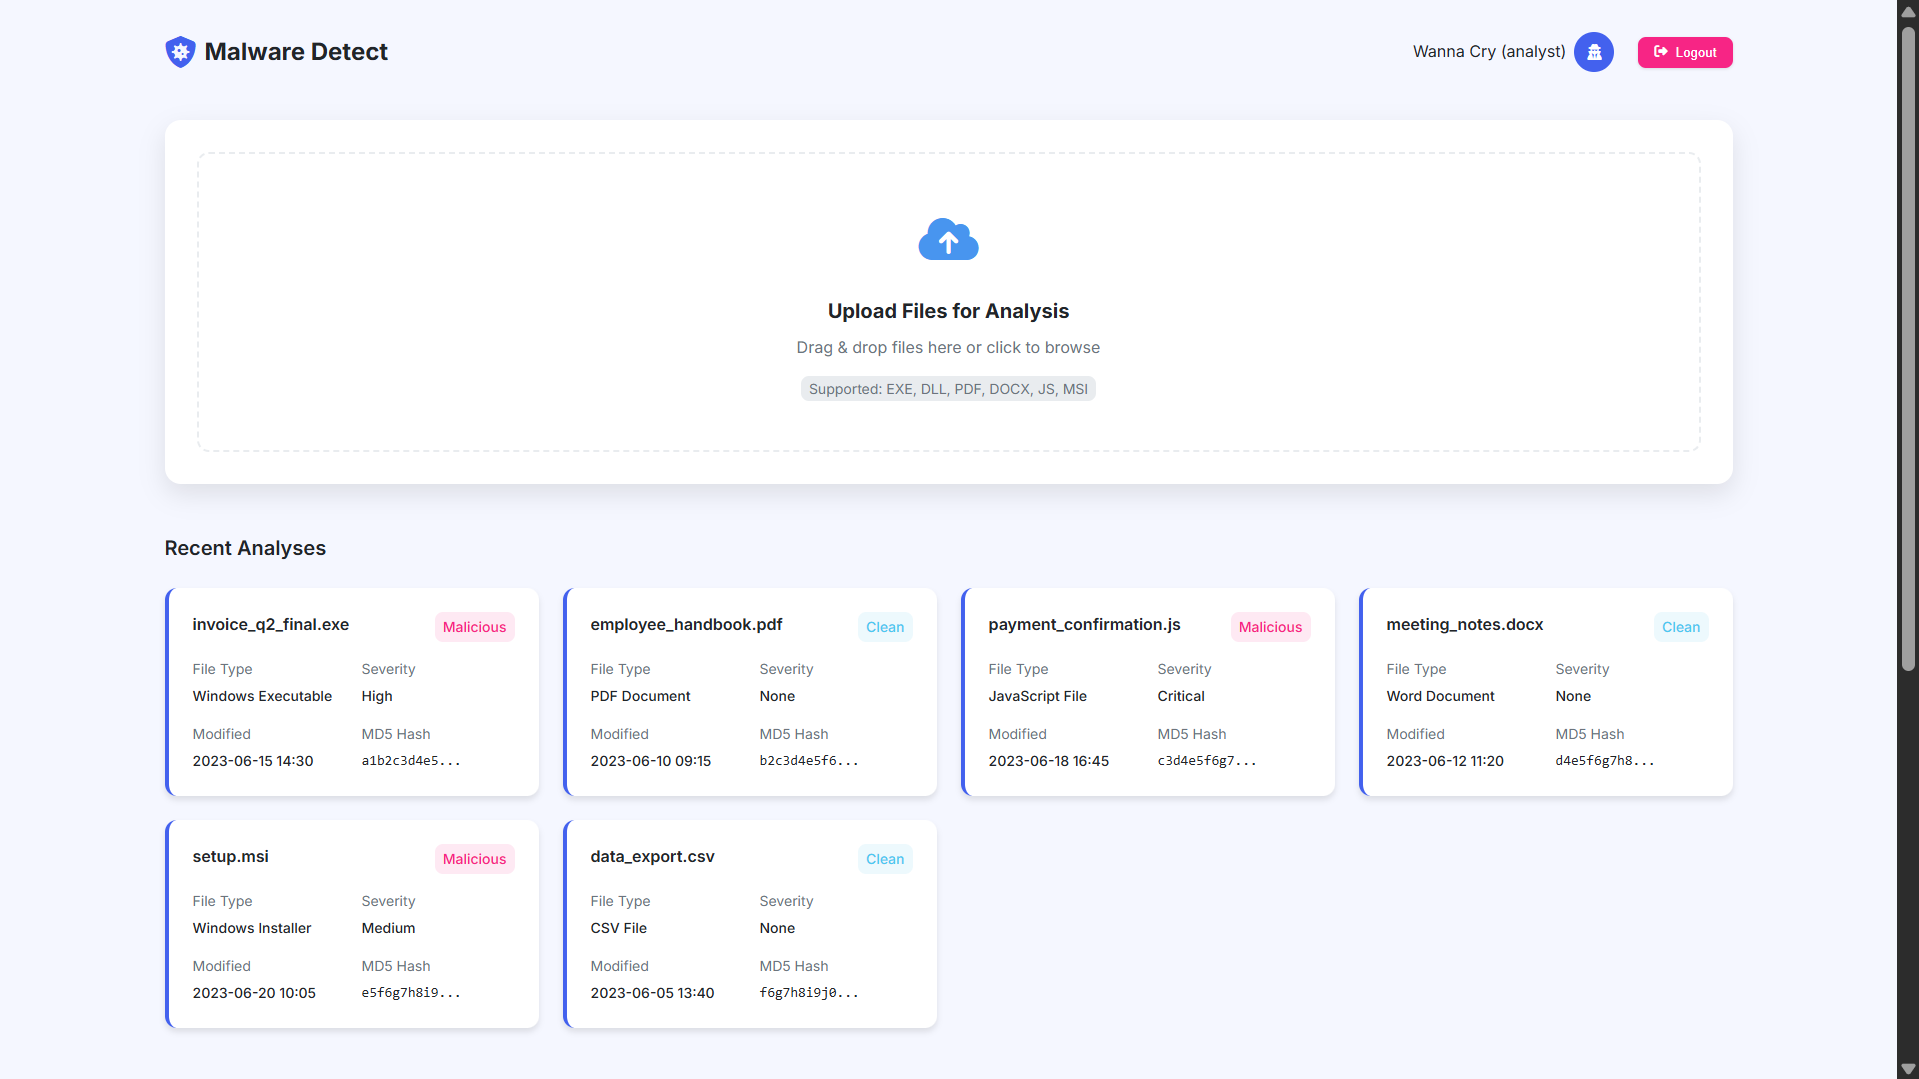Click the Clean badge on meeting_notes.docx

pos(1681,627)
